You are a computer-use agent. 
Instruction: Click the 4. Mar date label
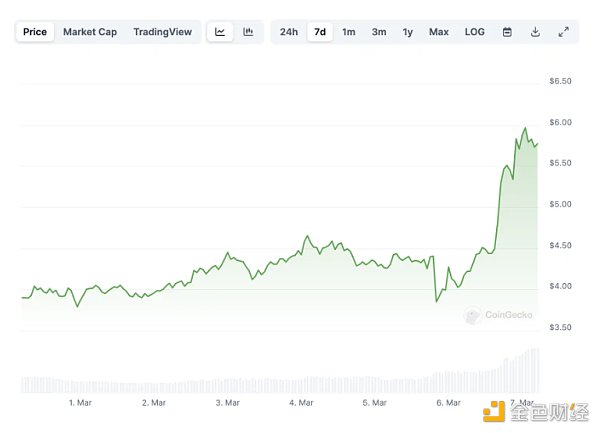(300, 403)
